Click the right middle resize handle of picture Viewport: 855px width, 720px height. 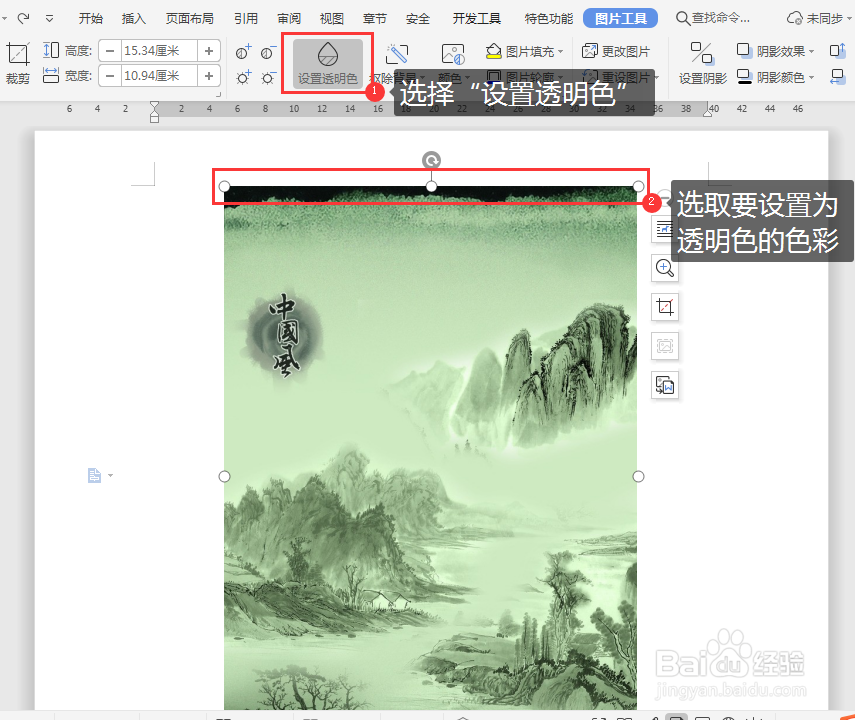(638, 476)
